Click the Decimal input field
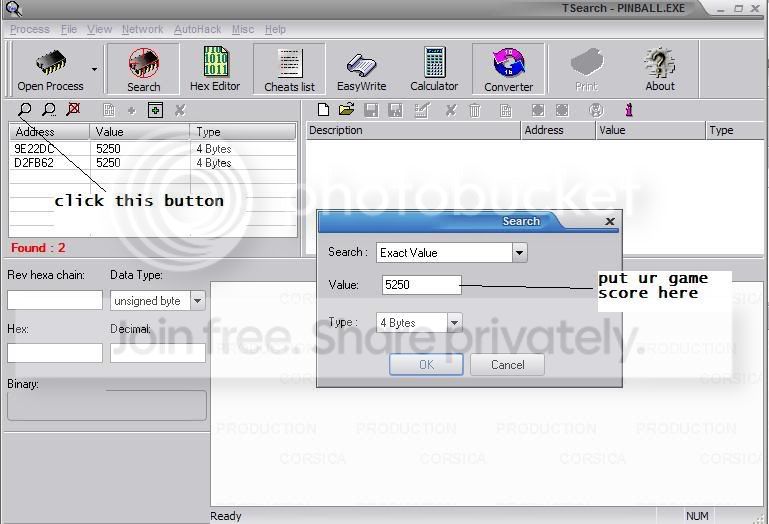Screen dimensions: 769x524 coord(157,353)
